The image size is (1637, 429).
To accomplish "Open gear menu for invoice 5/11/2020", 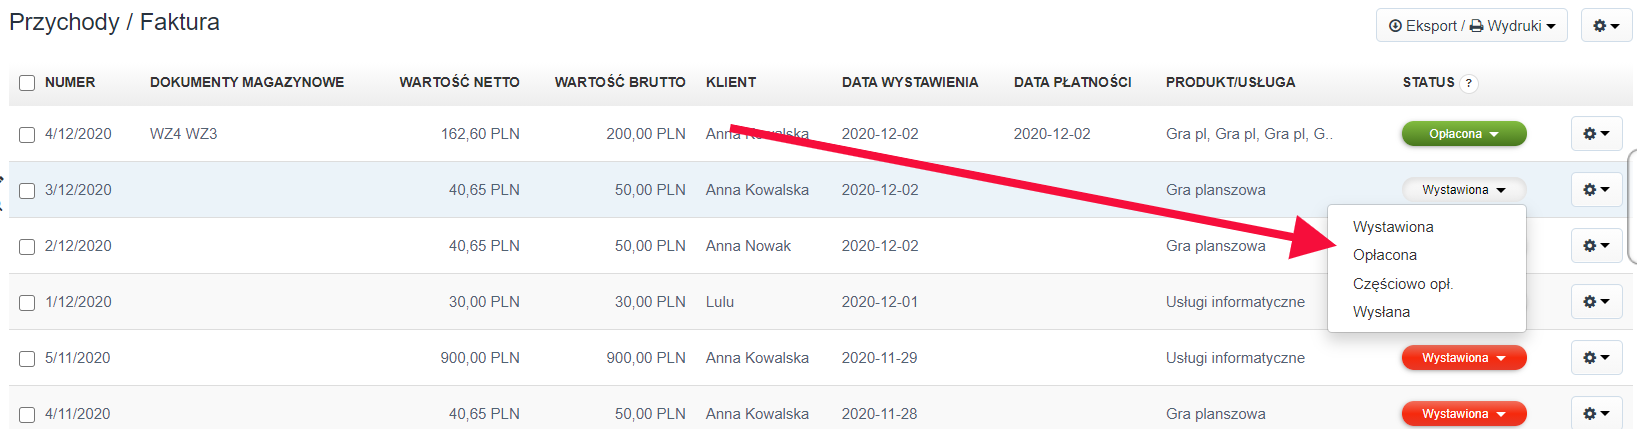I will (1596, 358).
